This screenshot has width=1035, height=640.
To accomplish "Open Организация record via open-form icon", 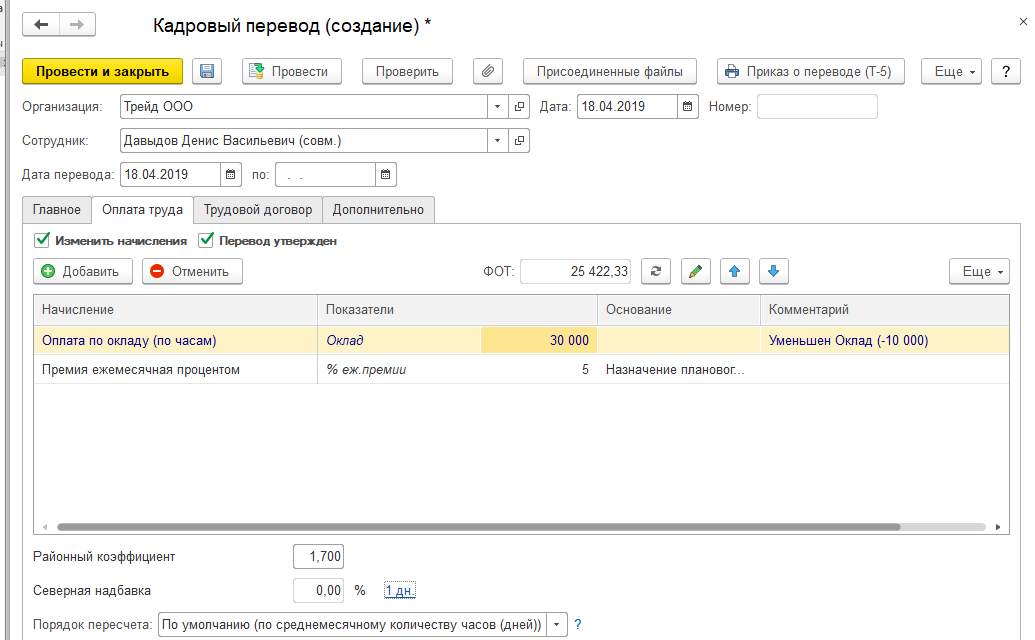I will point(519,106).
